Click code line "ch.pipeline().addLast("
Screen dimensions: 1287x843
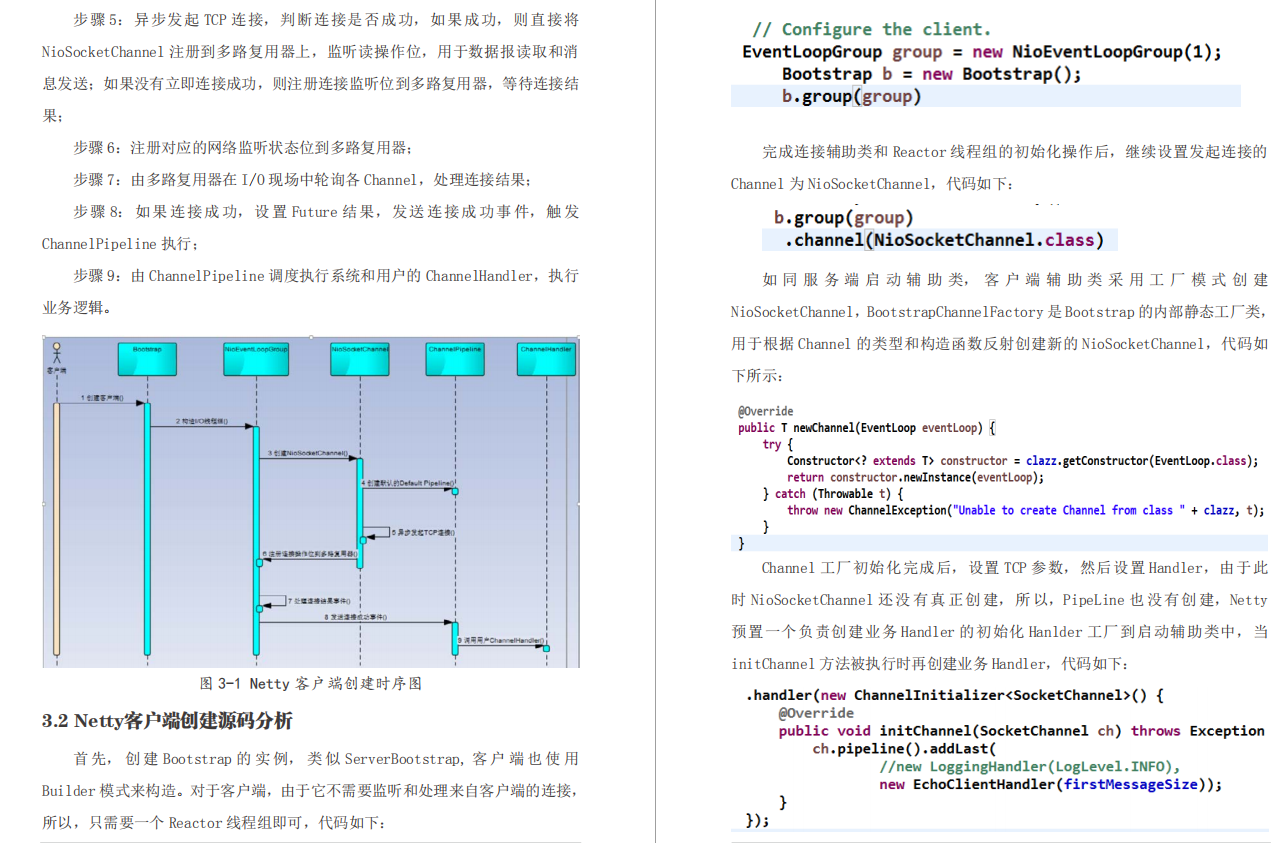click(x=905, y=749)
